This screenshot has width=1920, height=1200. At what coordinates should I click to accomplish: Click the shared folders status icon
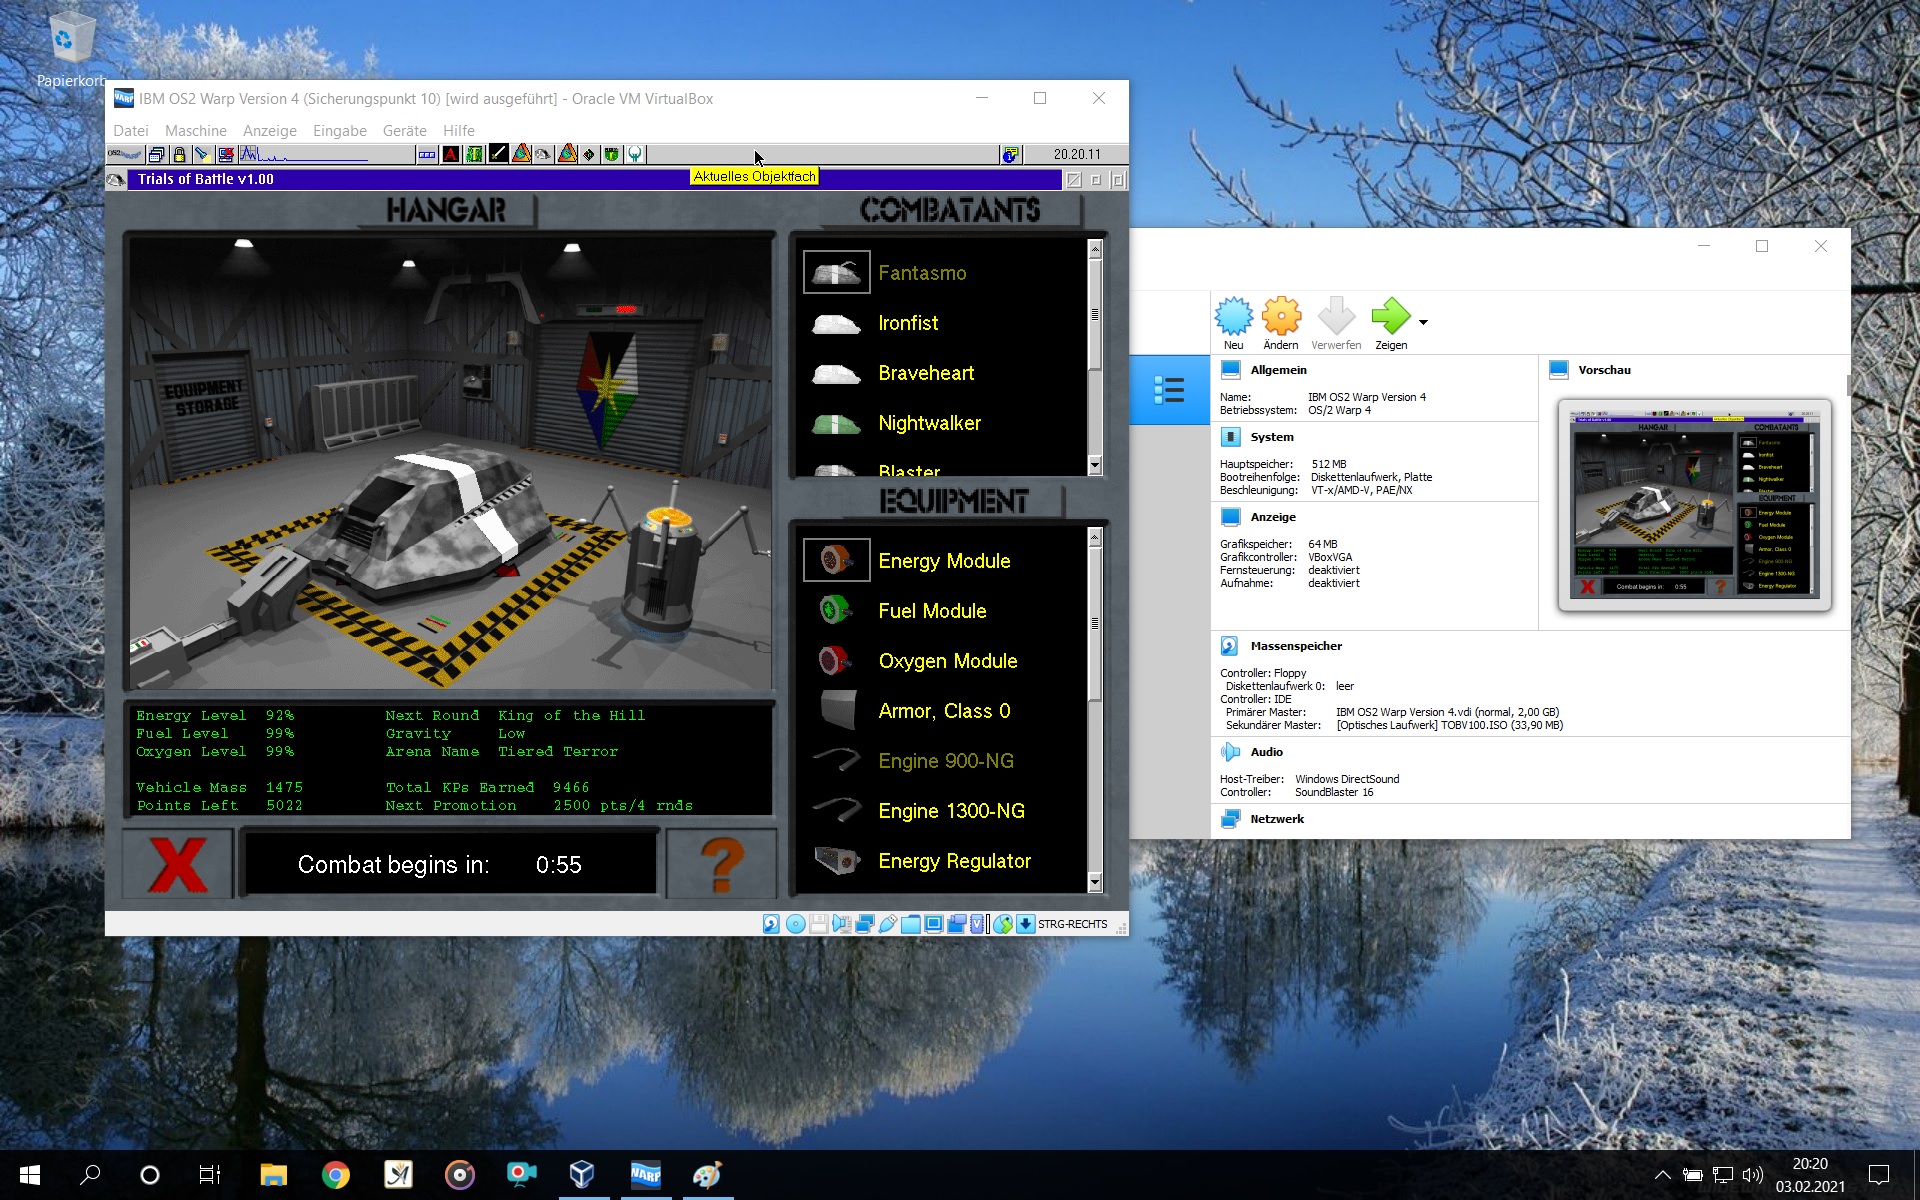pos(910,924)
